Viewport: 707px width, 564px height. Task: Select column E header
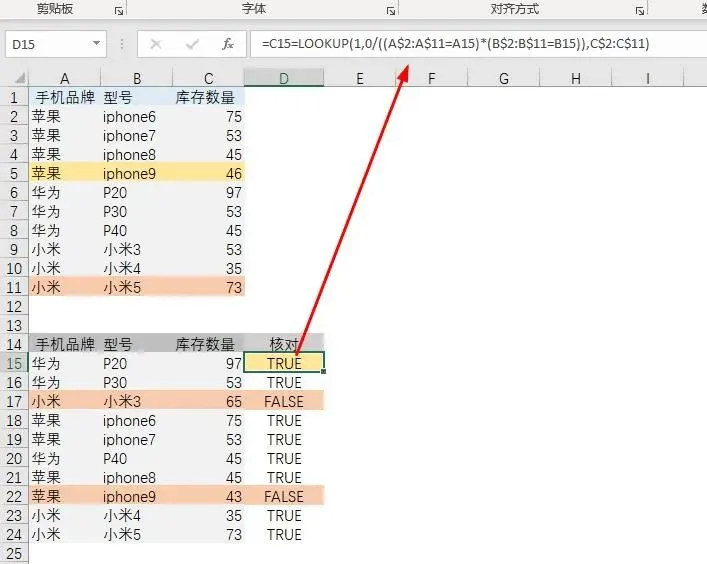click(x=360, y=78)
